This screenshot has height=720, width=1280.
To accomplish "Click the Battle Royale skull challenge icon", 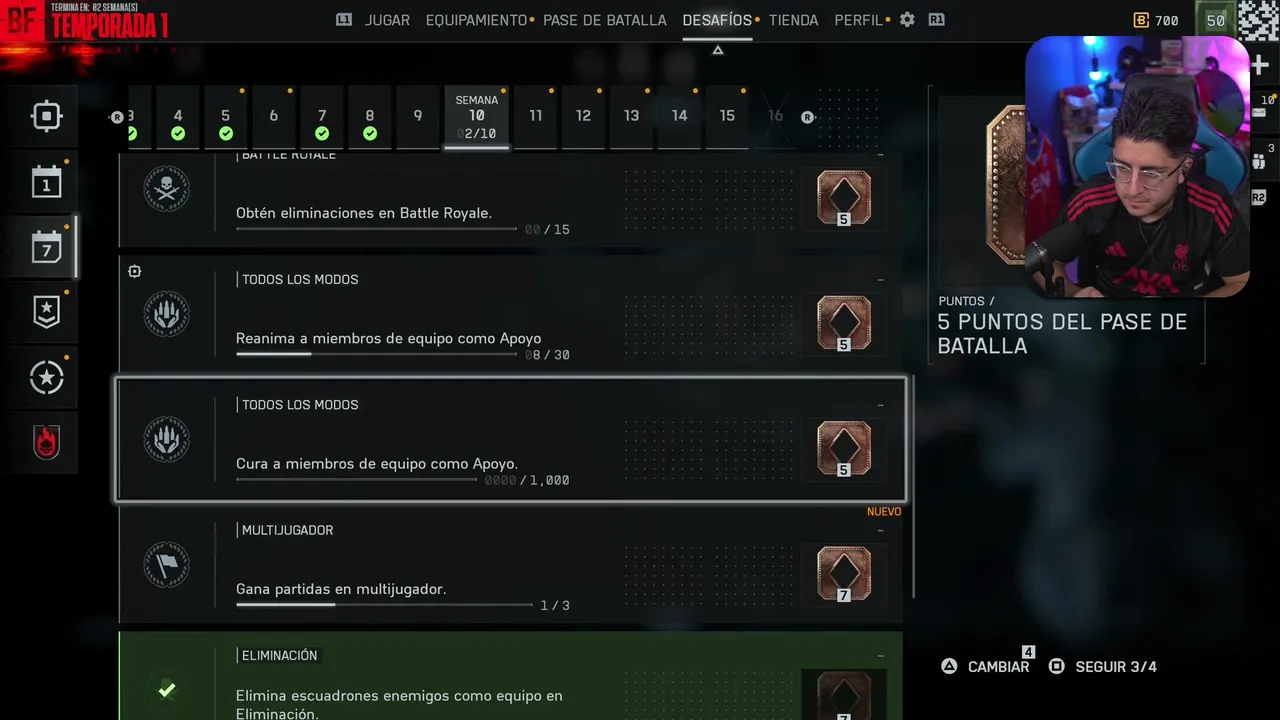I will coord(167,189).
